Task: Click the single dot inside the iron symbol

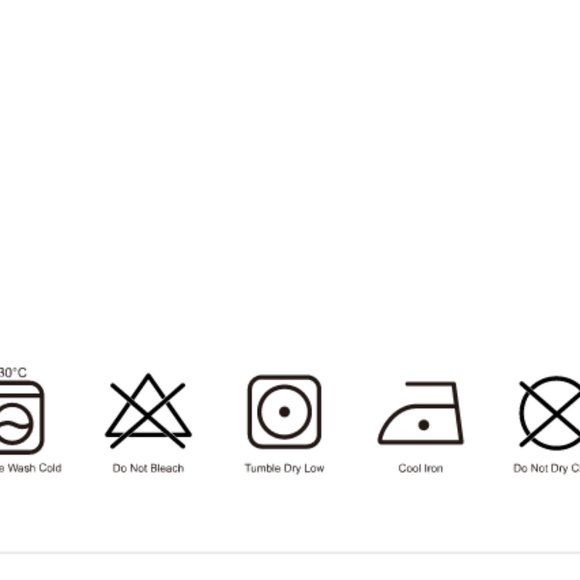Action: pos(424,425)
